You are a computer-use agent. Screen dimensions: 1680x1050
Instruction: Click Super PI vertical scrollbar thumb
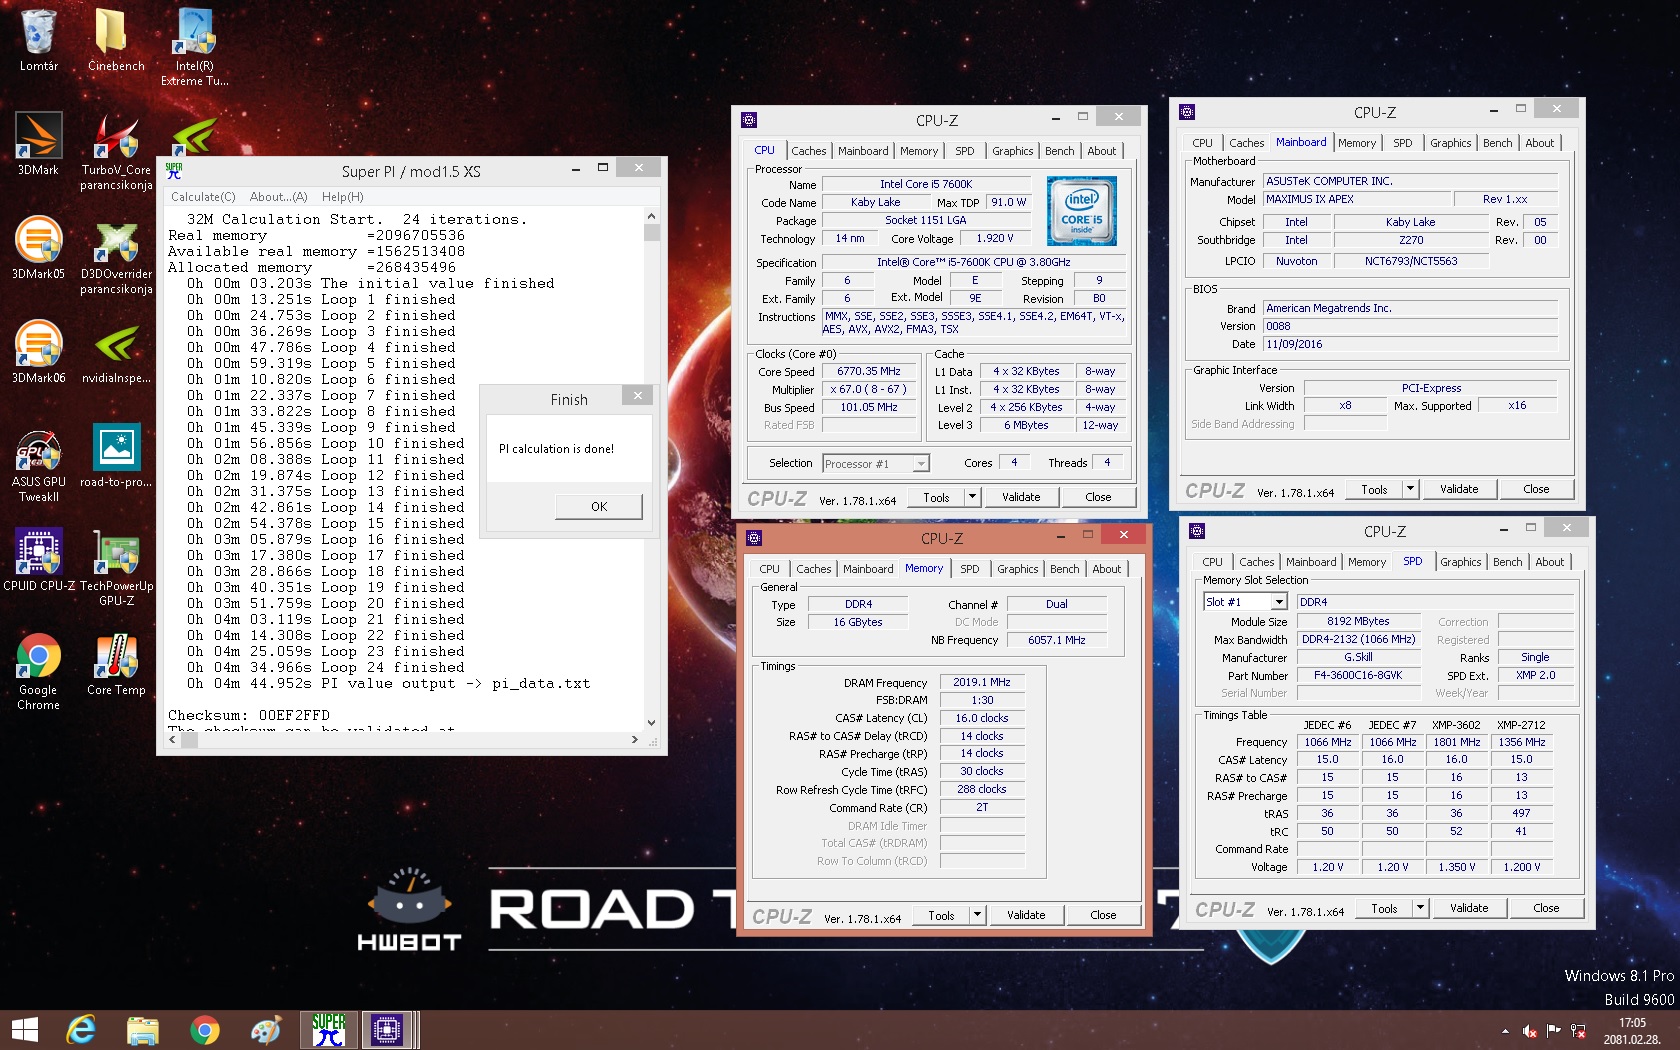[x=651, y=232]
